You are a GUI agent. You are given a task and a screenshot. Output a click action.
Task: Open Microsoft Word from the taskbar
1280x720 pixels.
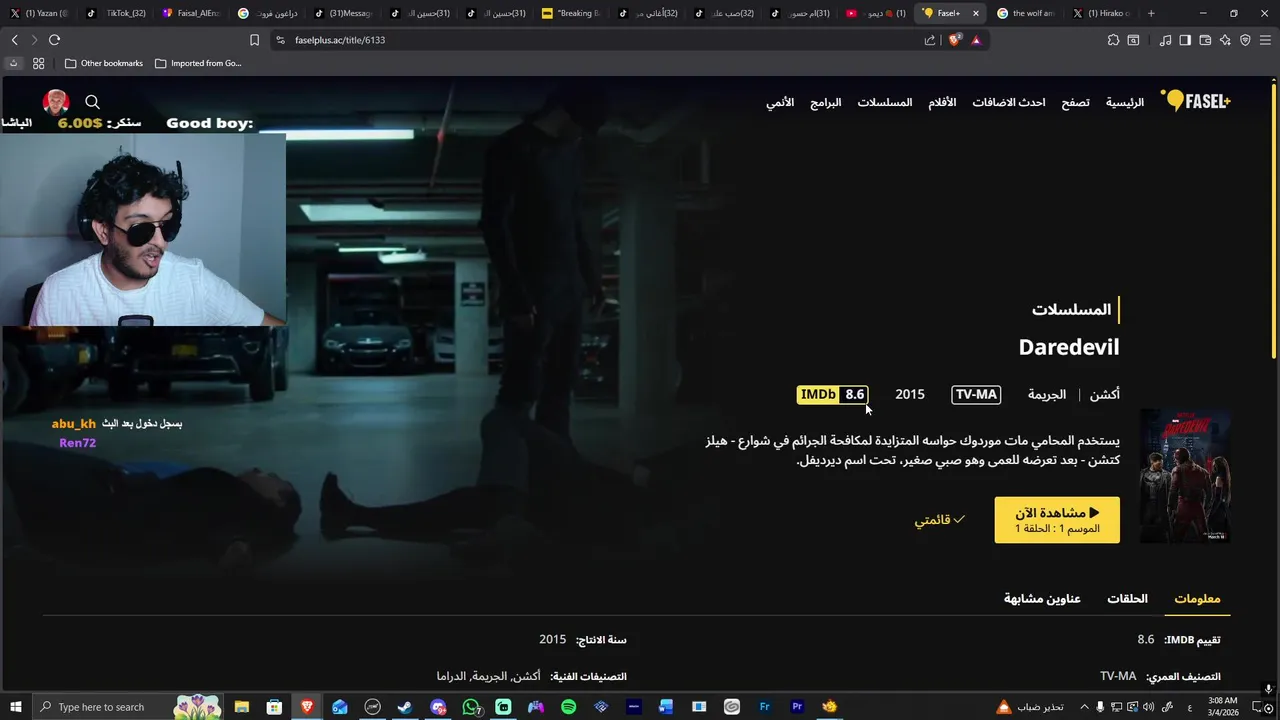(666, 707)
